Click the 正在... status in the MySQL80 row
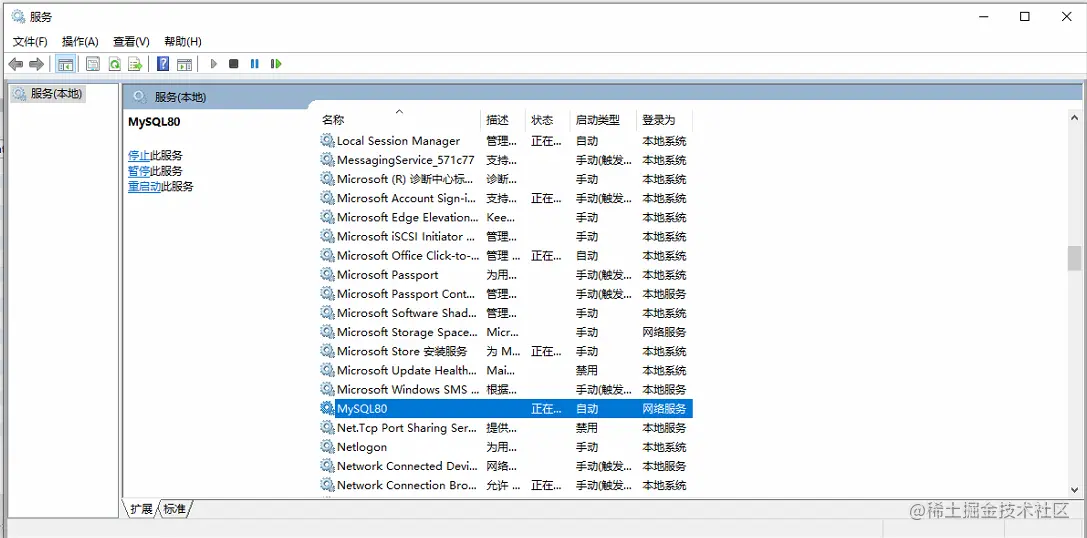The width and height of the screenshot is (1087, 538). tap(546, 408)
